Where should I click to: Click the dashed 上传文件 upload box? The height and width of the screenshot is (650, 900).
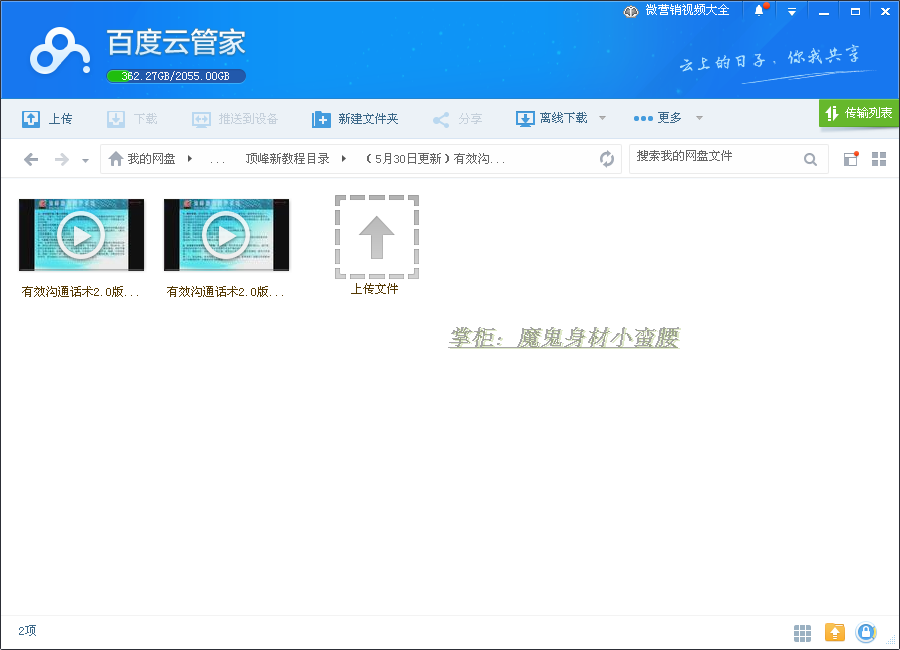pyautogui.click(x=377, y=237)
